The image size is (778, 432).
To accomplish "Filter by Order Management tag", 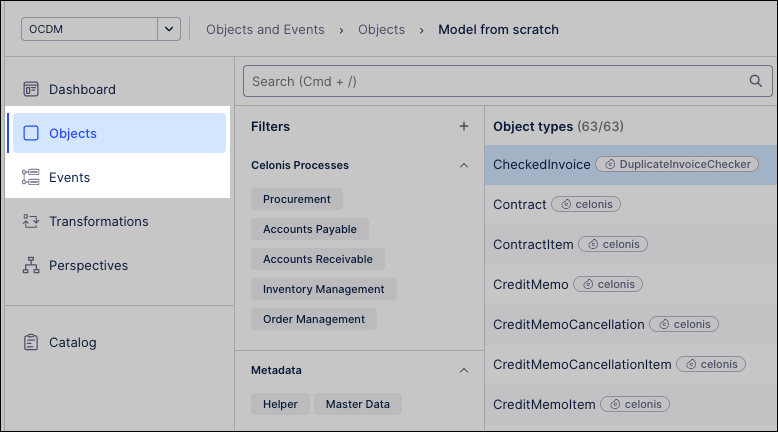I will 314,319.
